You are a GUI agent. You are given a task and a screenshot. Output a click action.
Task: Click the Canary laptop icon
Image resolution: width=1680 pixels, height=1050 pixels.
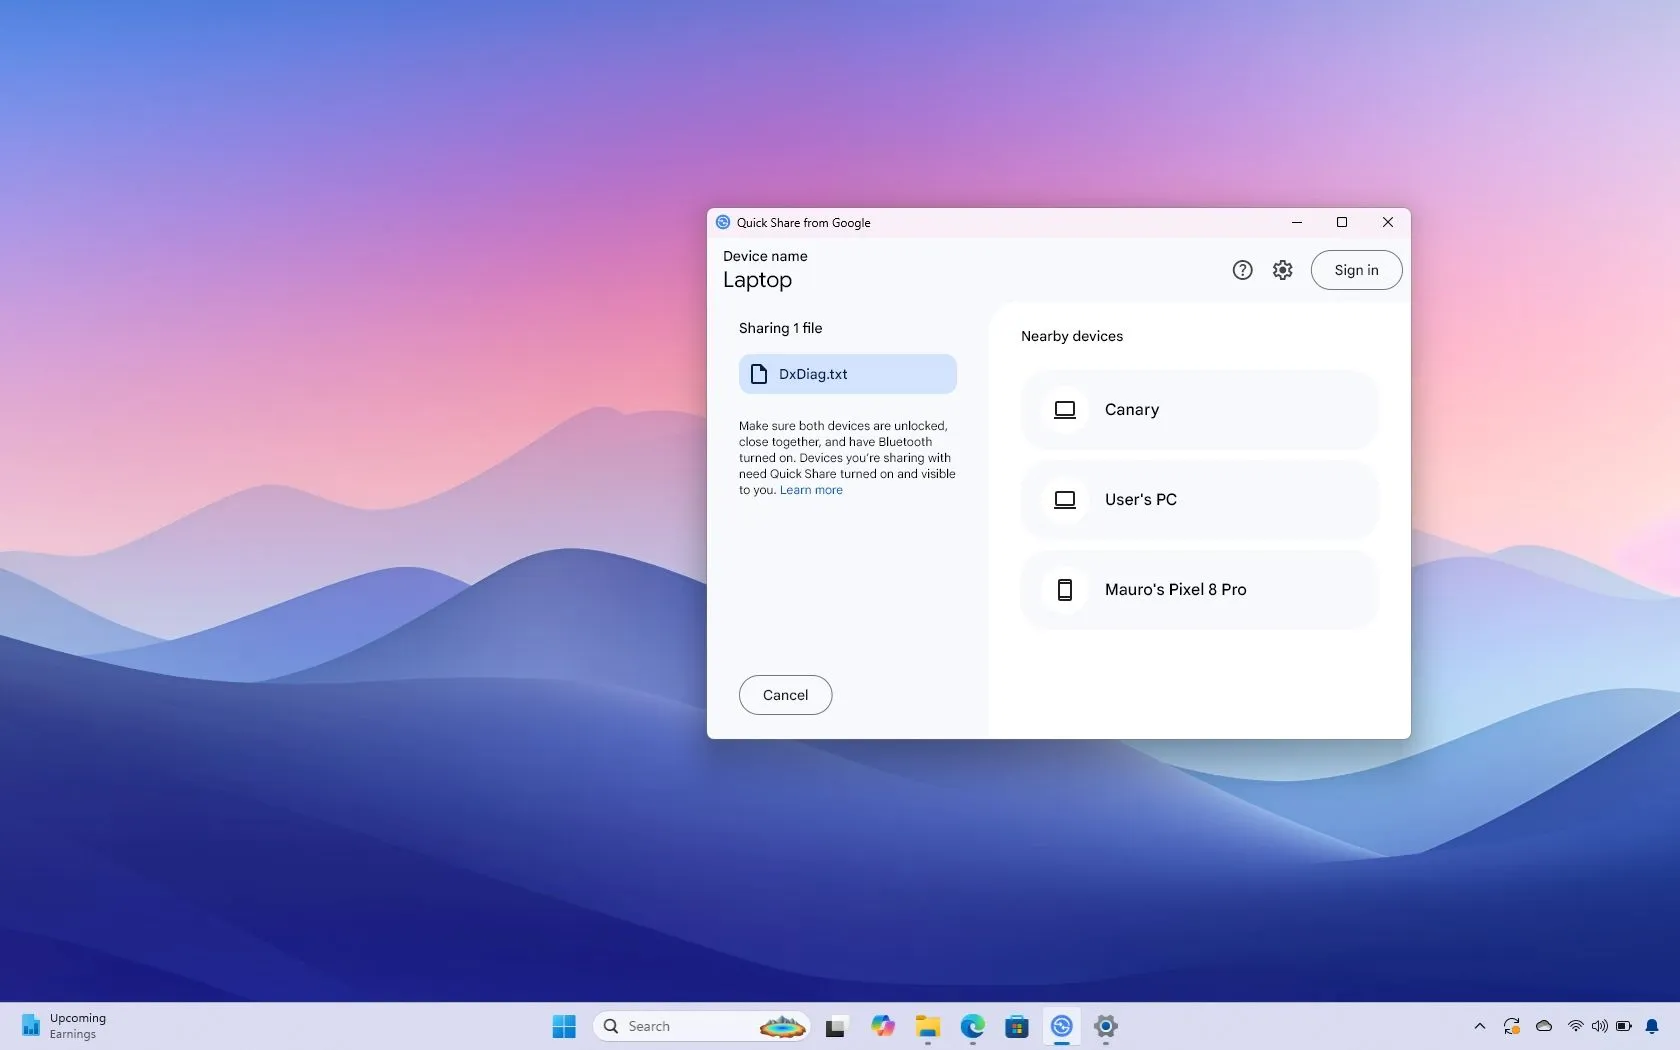coord(1065,410)
